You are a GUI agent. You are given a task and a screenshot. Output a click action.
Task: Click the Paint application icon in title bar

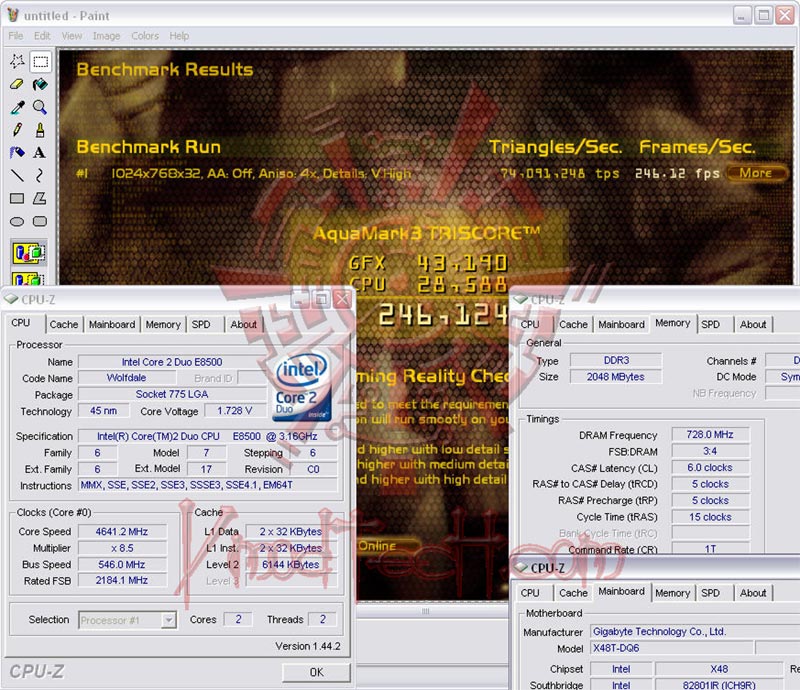13,15
